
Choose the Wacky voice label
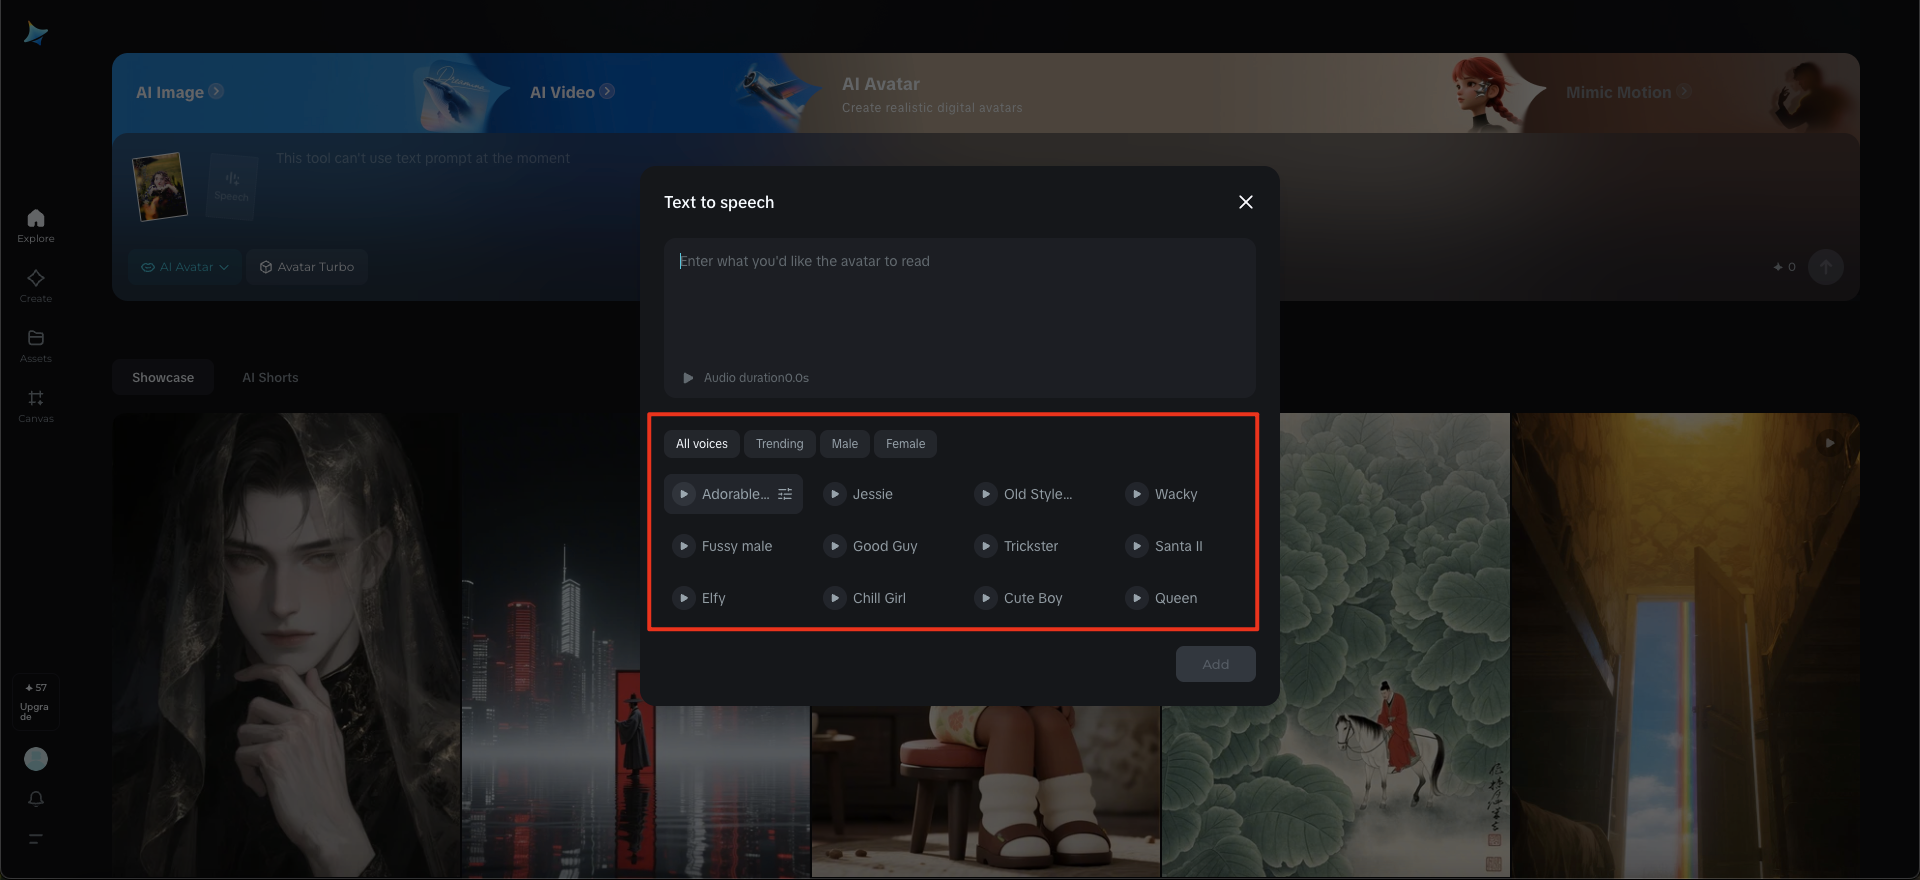click(1176, 494)
